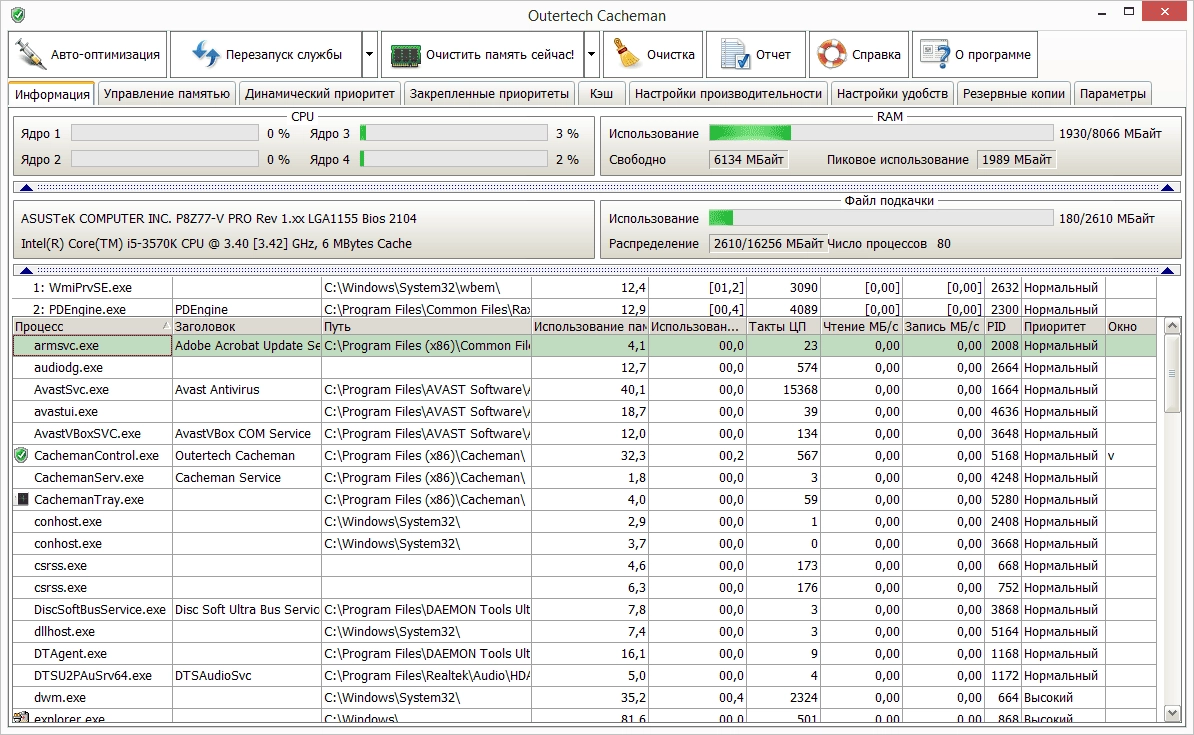
Task: Click the process list vertical scrollbar thumb
Action: pyautogui.click(x=1173, y=373)
